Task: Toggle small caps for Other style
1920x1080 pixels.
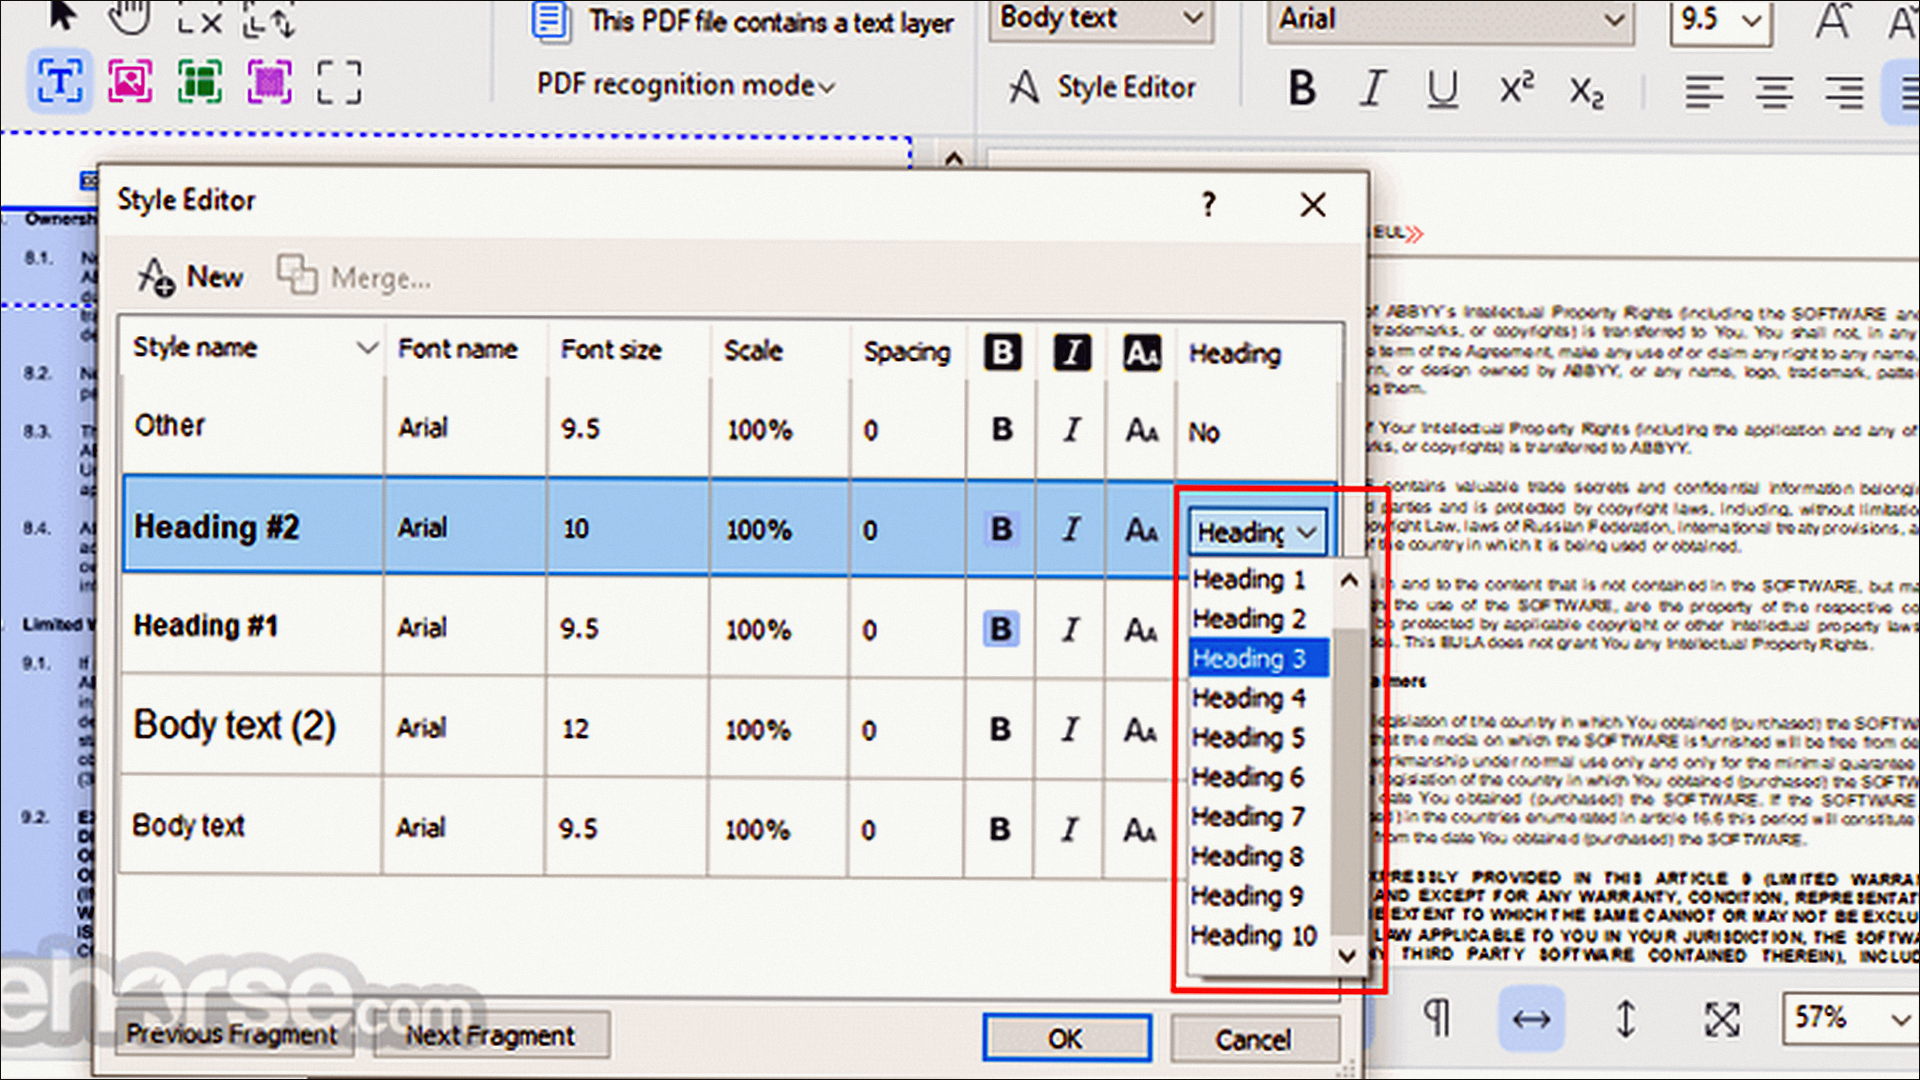Action: (x=1141, y=430)
